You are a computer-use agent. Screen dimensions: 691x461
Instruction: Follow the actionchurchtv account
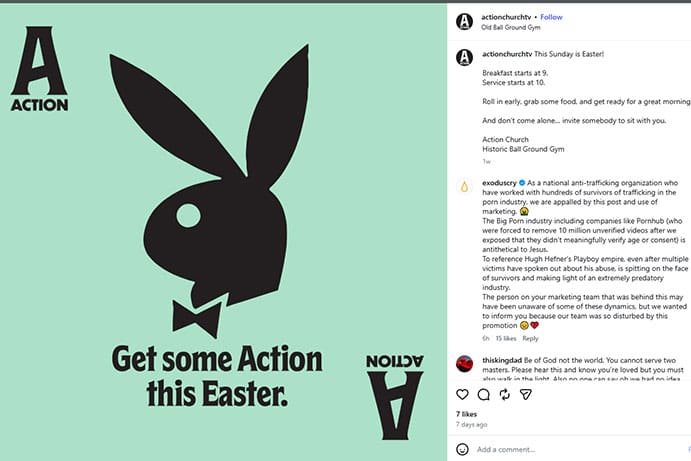tap(551, 17)
